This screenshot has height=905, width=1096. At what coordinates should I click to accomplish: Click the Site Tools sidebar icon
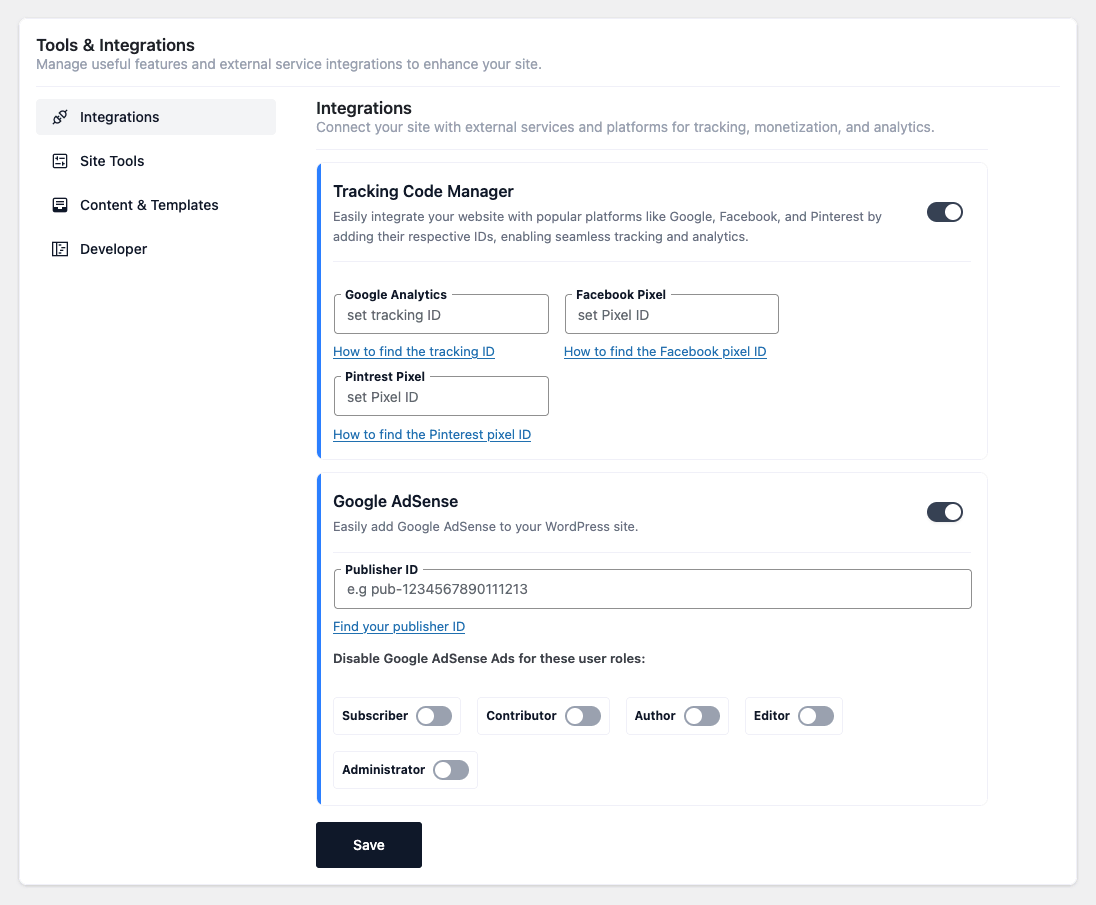[x=60, y=161]
